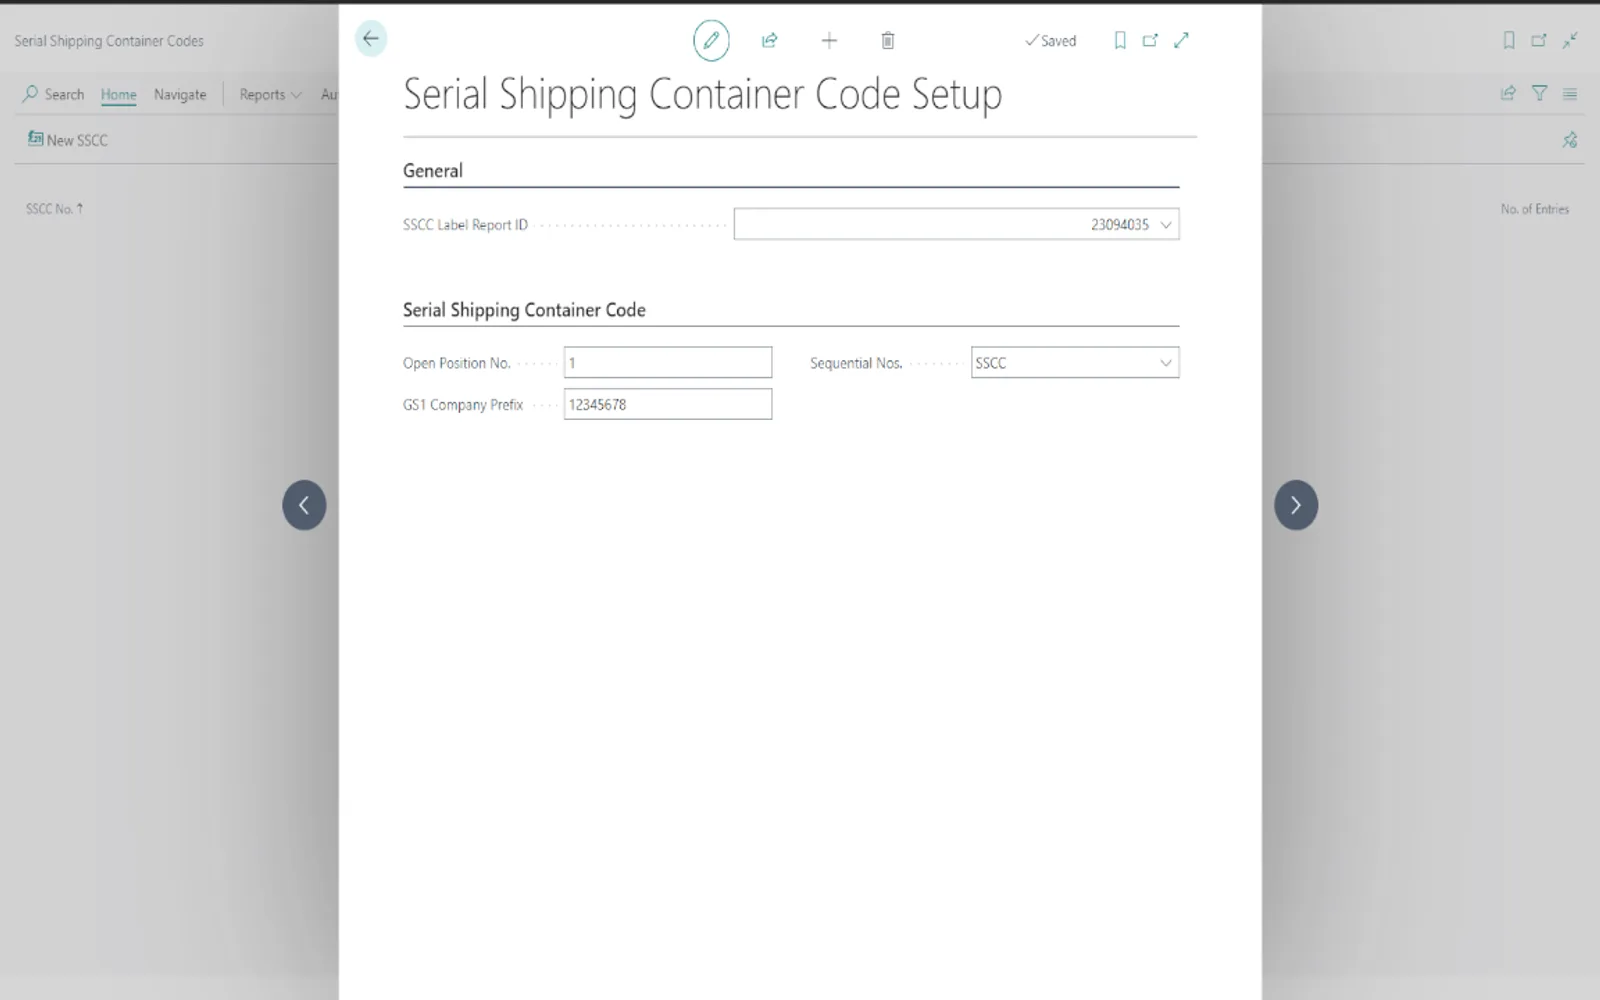This screenshot has width=1600, height=1000.
Task: Sort by SSCC No. column header
Action: pos(54,209)
